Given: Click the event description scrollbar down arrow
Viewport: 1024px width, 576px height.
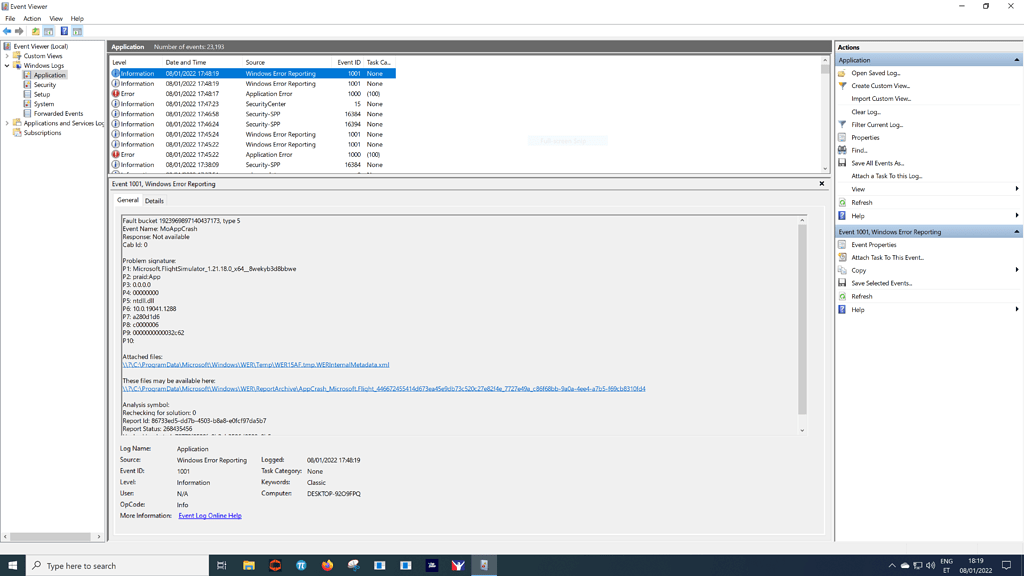Looking at the screenshot, I should click(802, 430).
